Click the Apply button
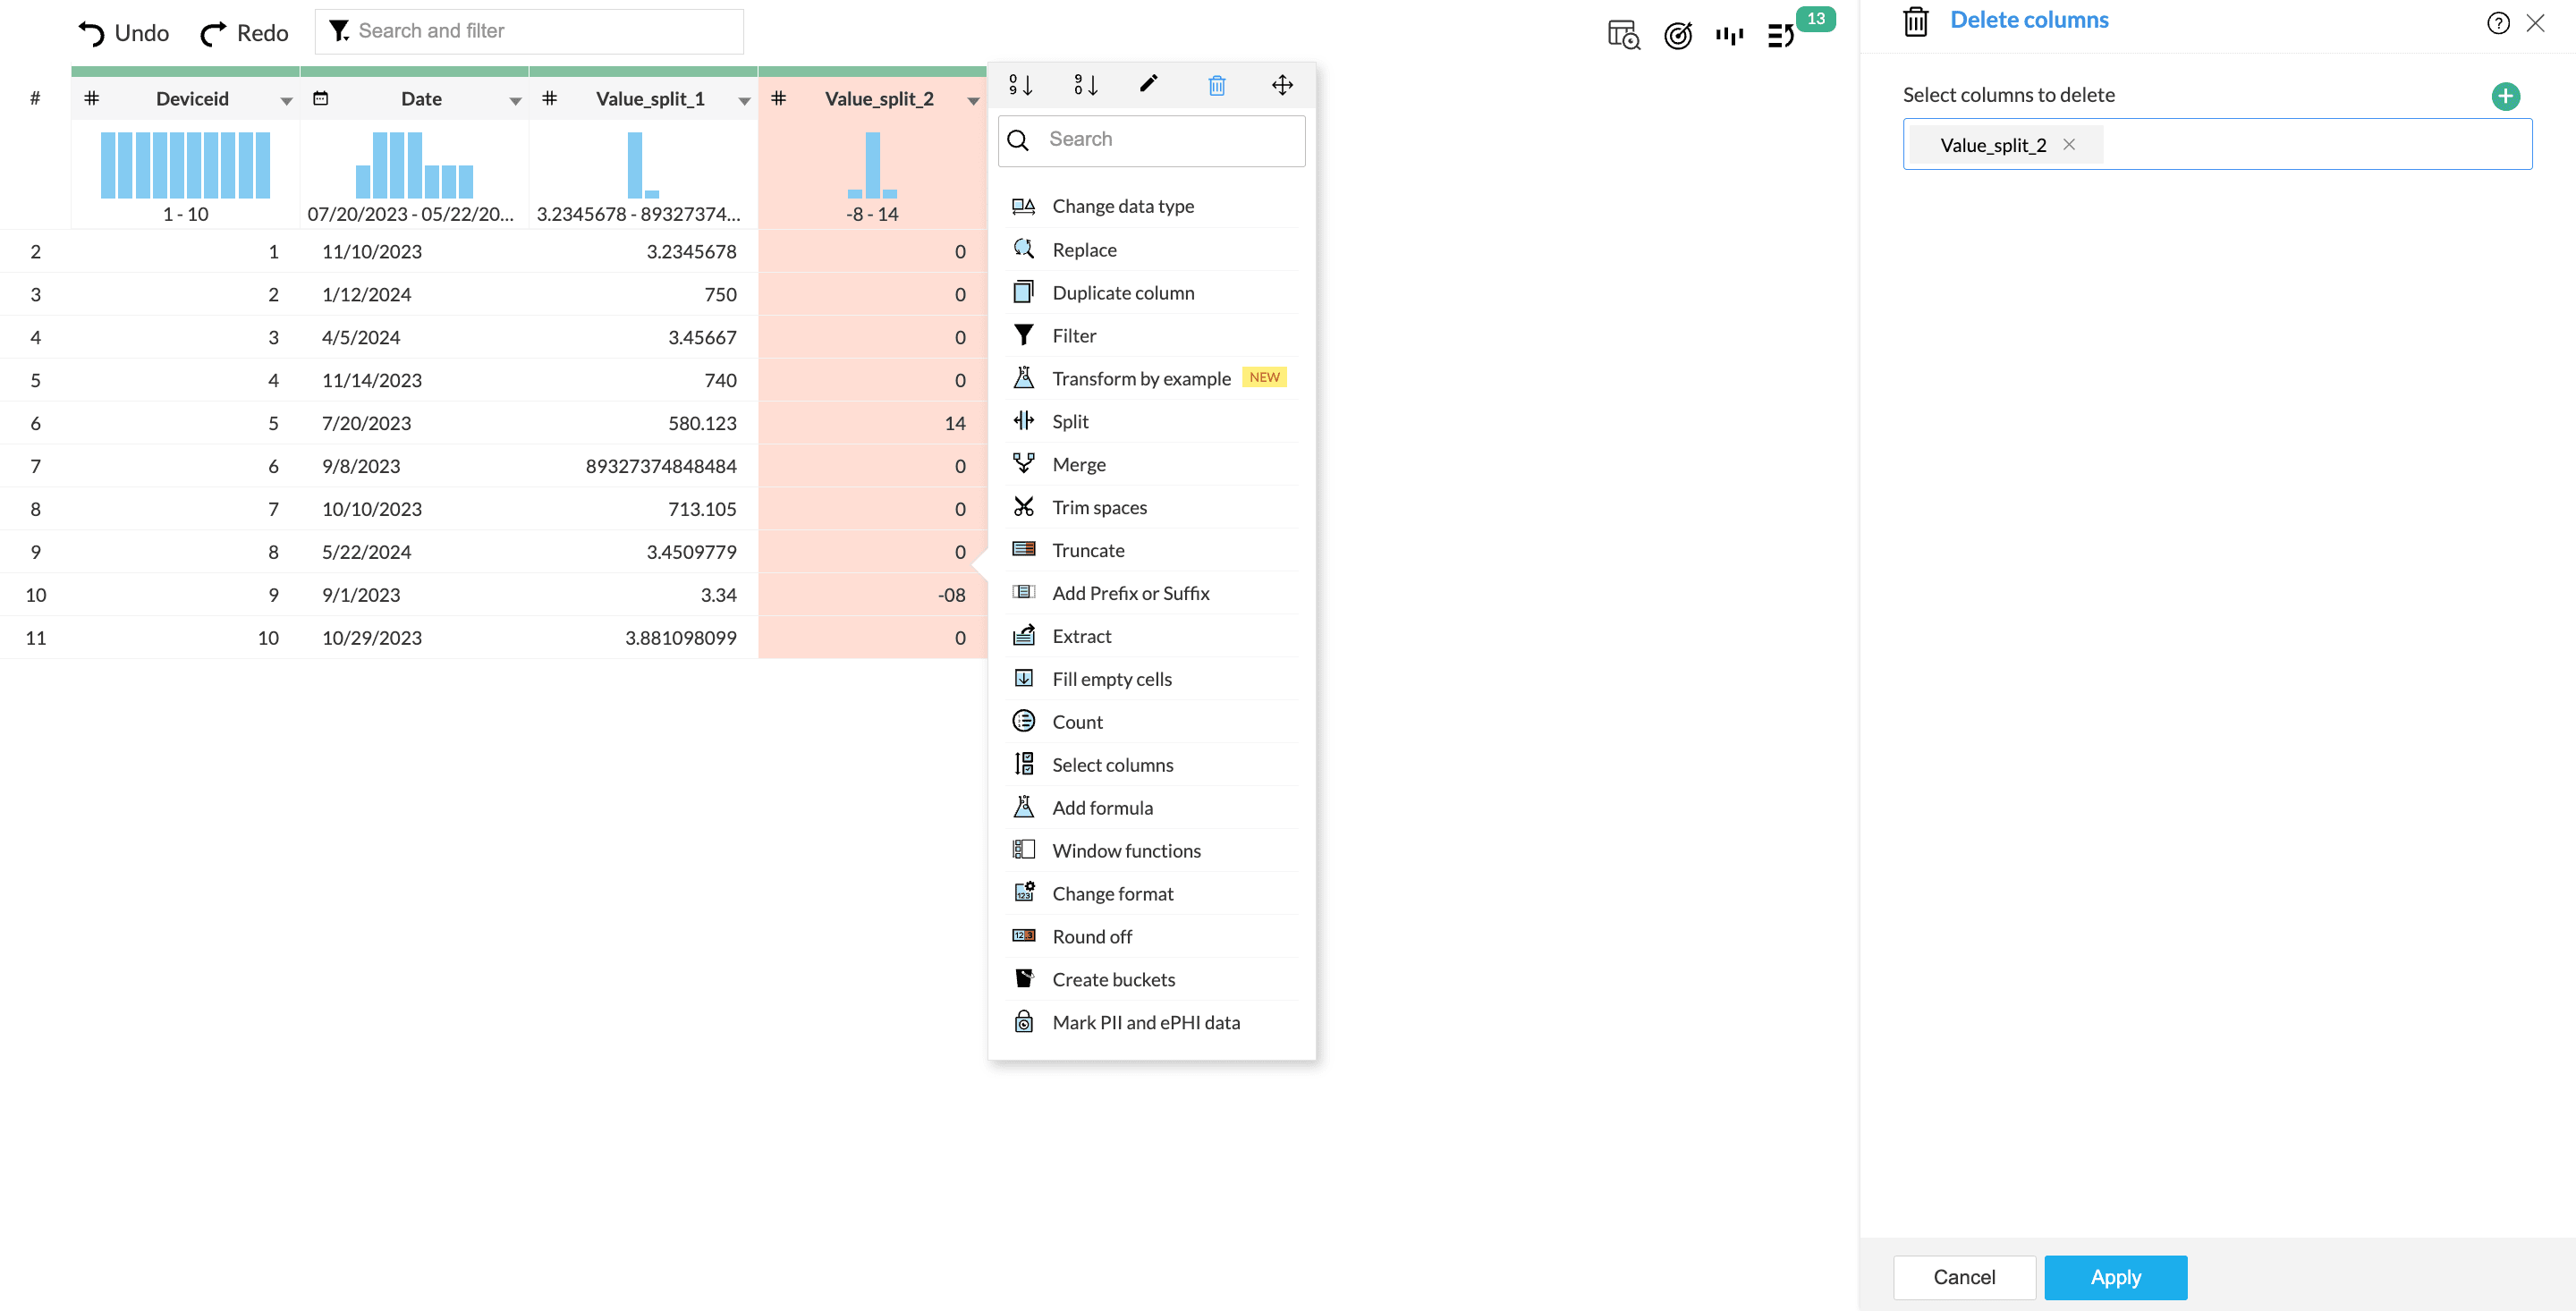 2115,1277
